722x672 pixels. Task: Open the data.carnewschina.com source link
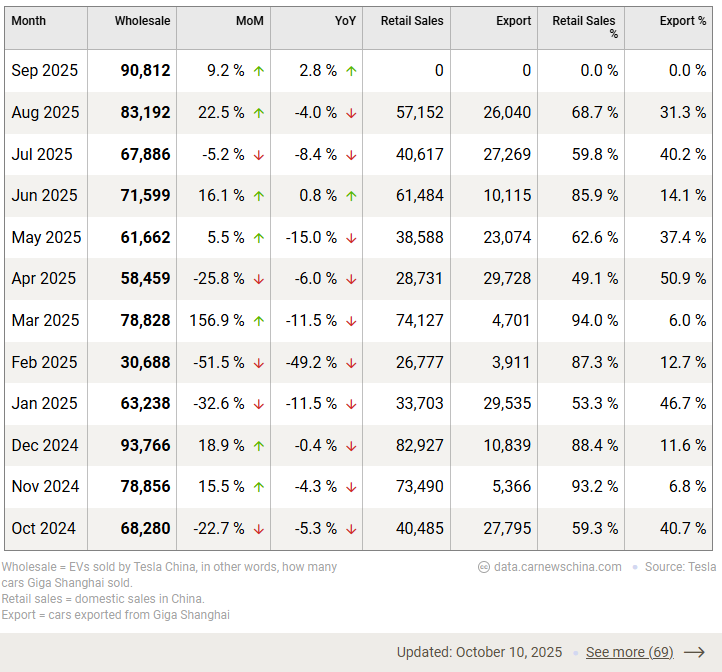pos(557,567)
